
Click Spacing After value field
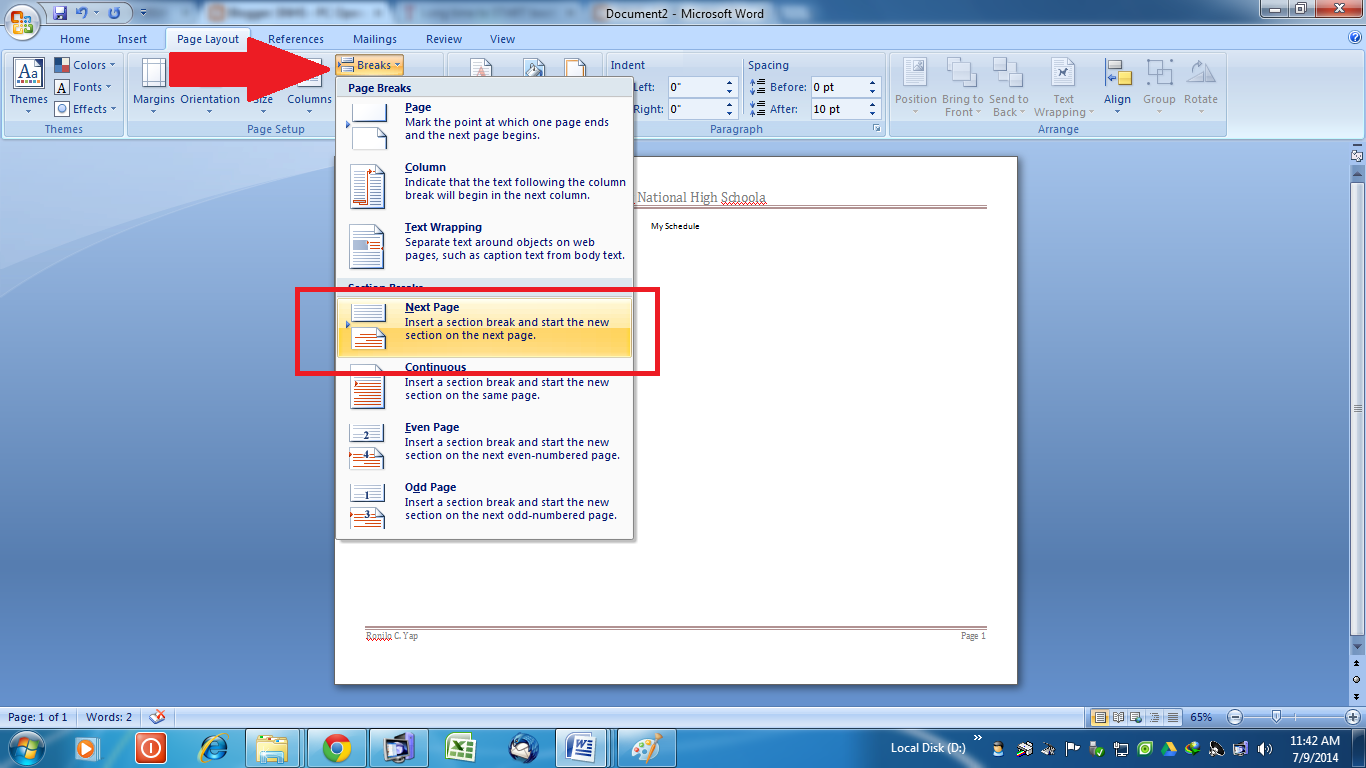pyautogui.click(x=837, y=109)
